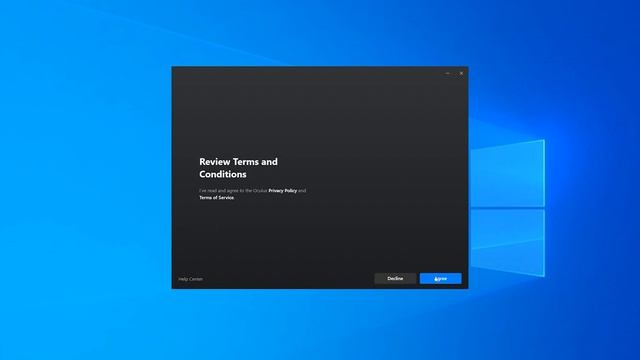Image resolution: width=640 pixels, height=360 pixels.
Task: Close the Oculus setup window
Action: pyautogui.click(x=461, y=73)
